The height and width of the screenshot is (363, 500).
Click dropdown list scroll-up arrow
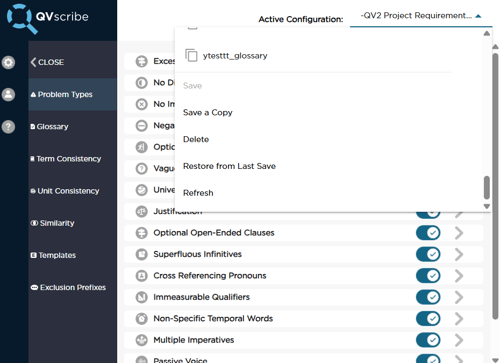(487, 33)
